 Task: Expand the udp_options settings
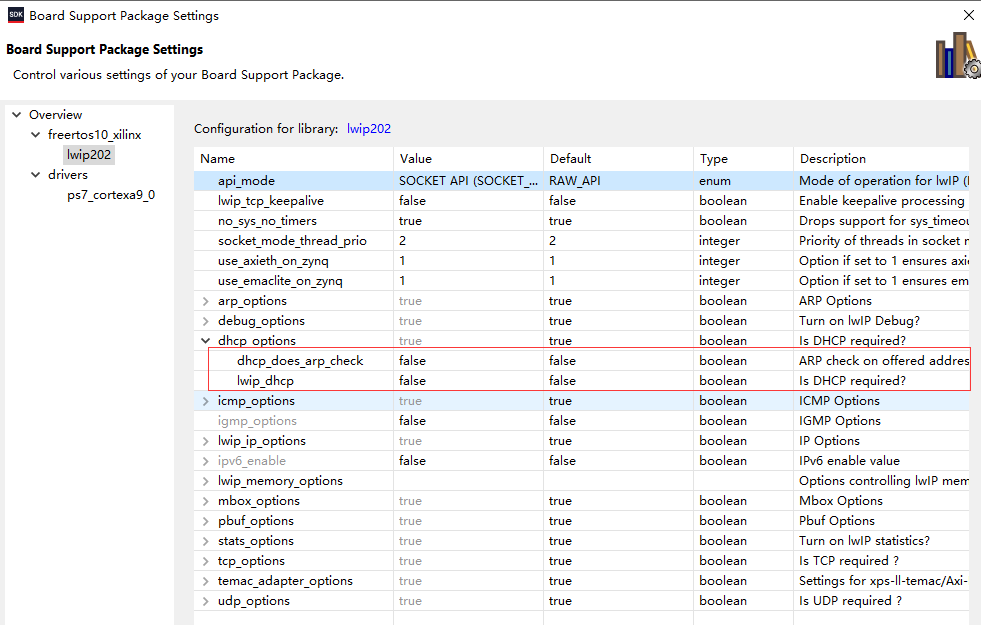204,600
